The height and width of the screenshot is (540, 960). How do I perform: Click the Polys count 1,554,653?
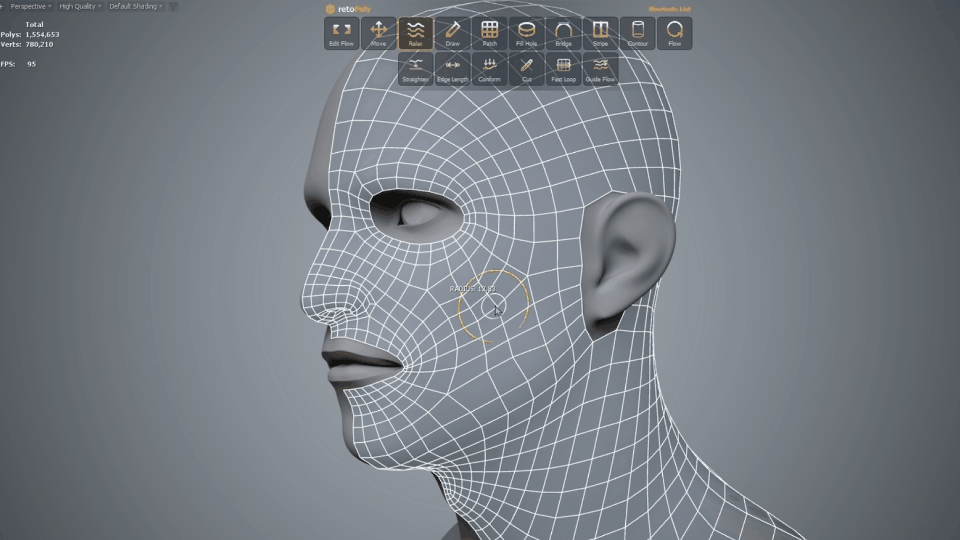point(42,34)
